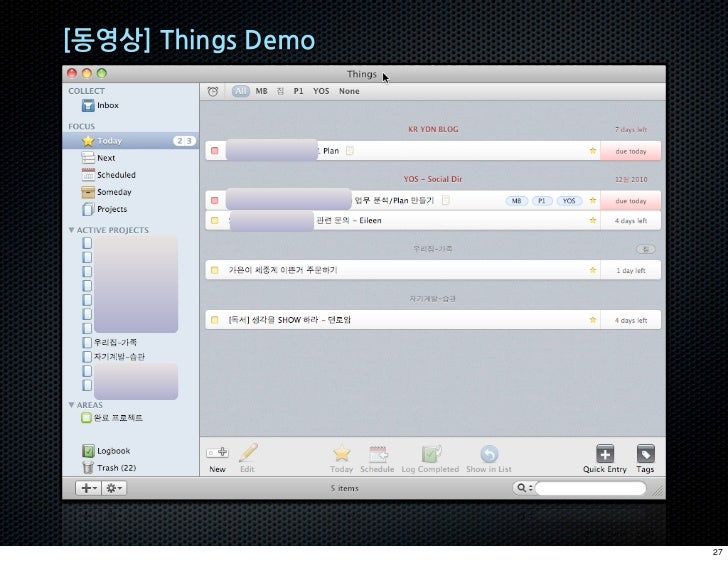The image size is (728, 561).
Task: Filter by None tag
Action: (349, 91)
